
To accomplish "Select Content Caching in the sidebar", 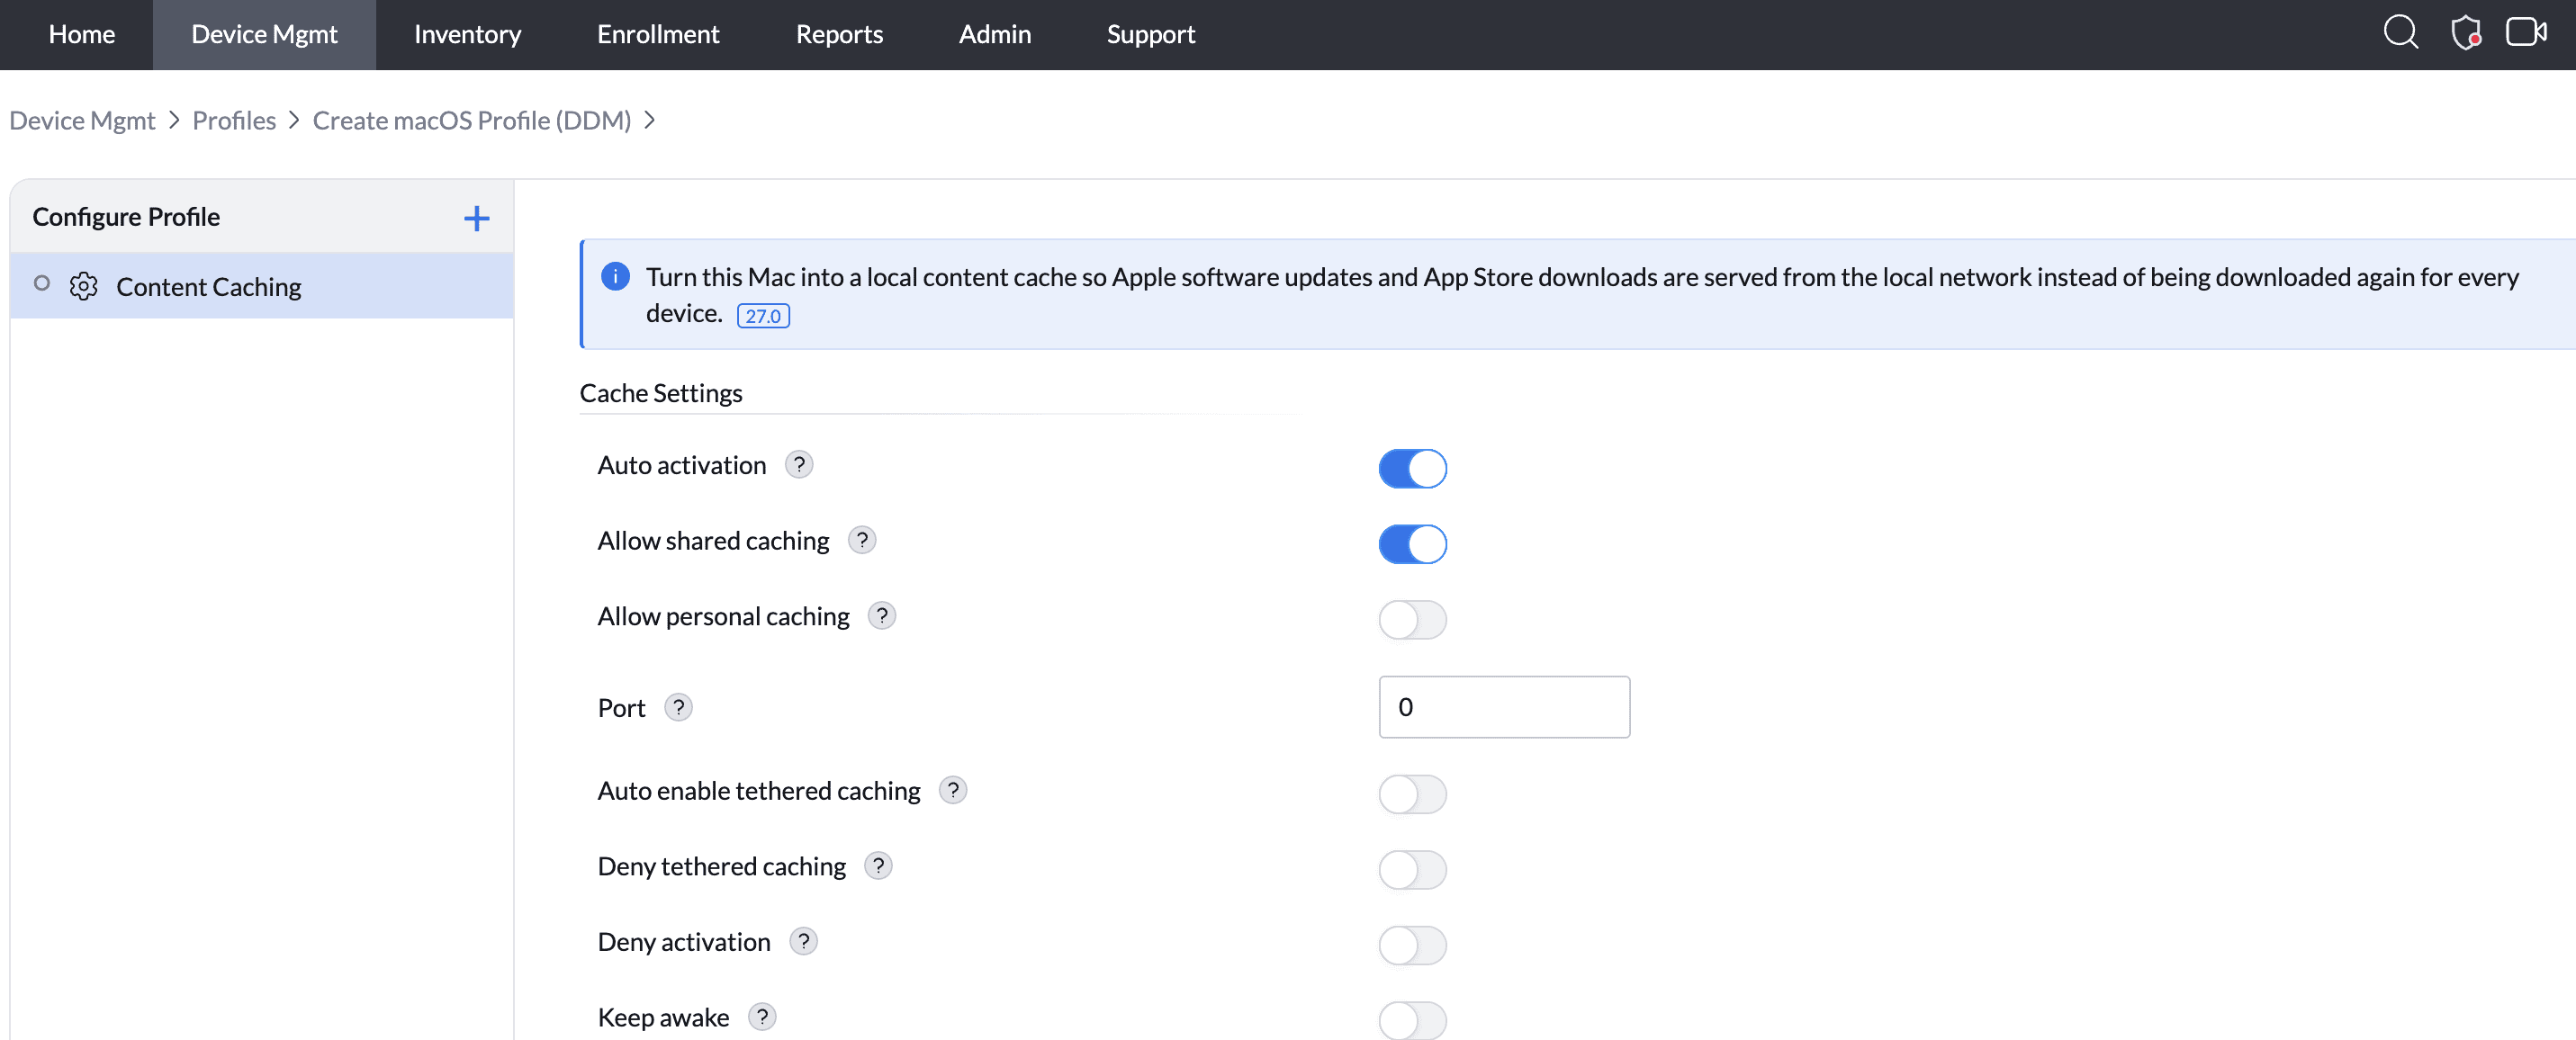I will (262, 286).
